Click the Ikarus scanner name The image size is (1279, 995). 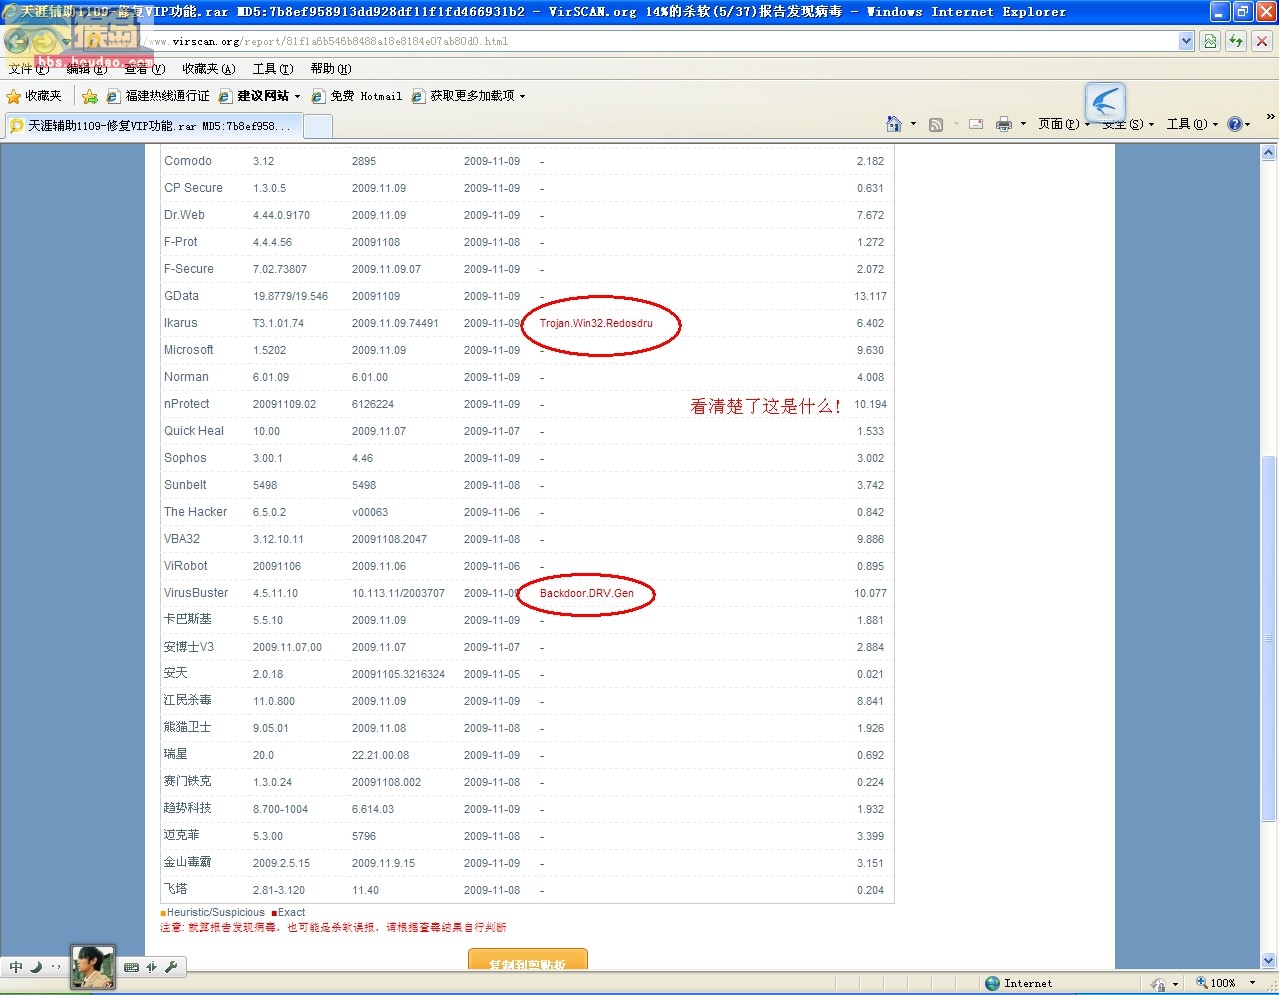pos(181,323)
